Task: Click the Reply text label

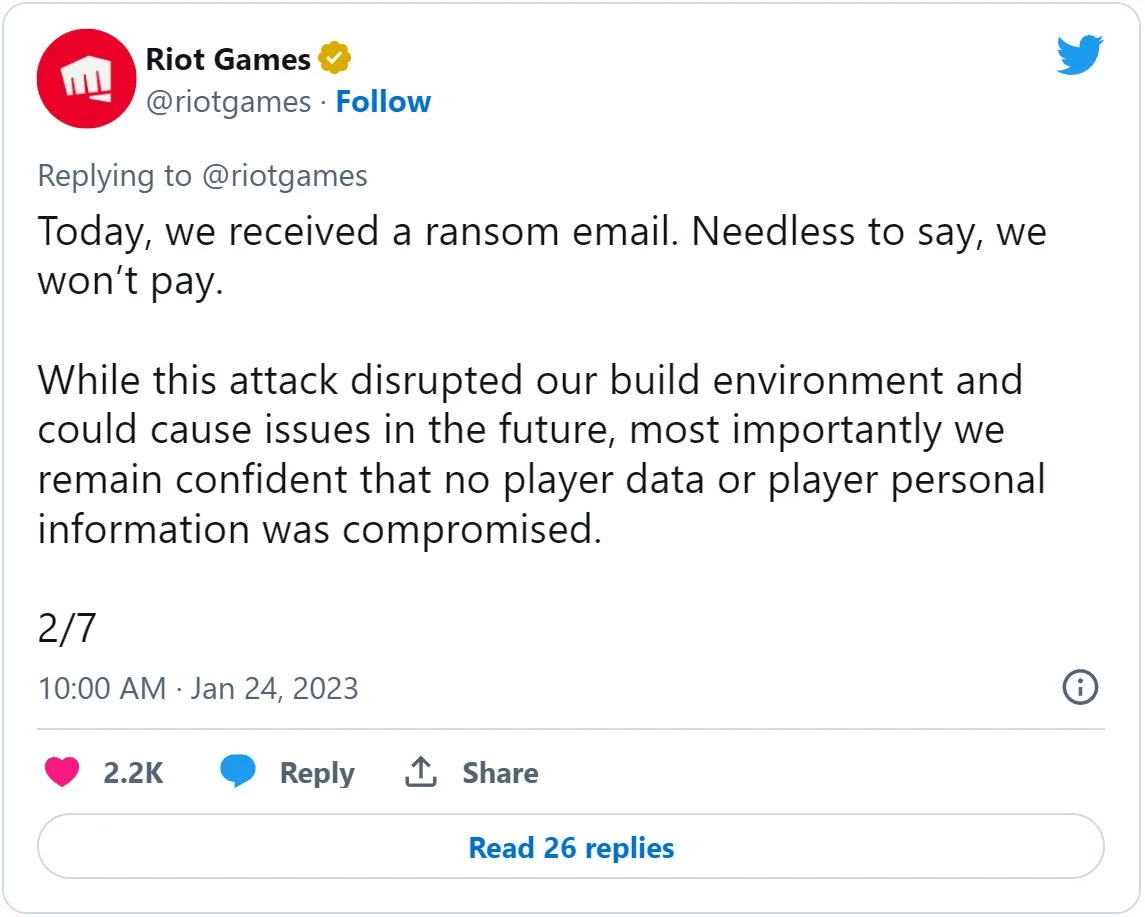Action: tap(317, 773)
